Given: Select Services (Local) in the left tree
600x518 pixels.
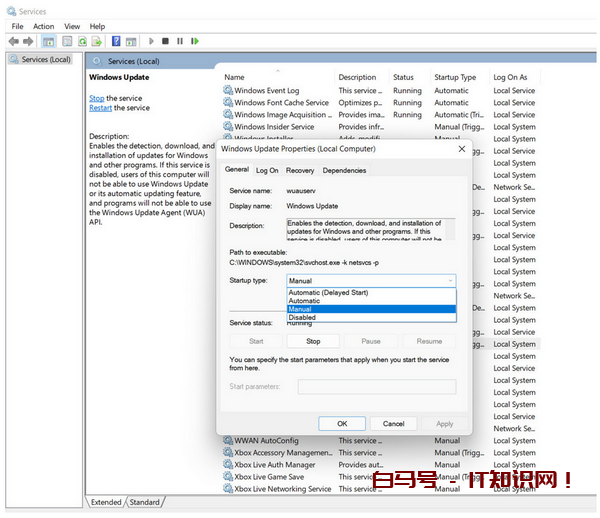Looking at the screenshot, I should (45, 60).
